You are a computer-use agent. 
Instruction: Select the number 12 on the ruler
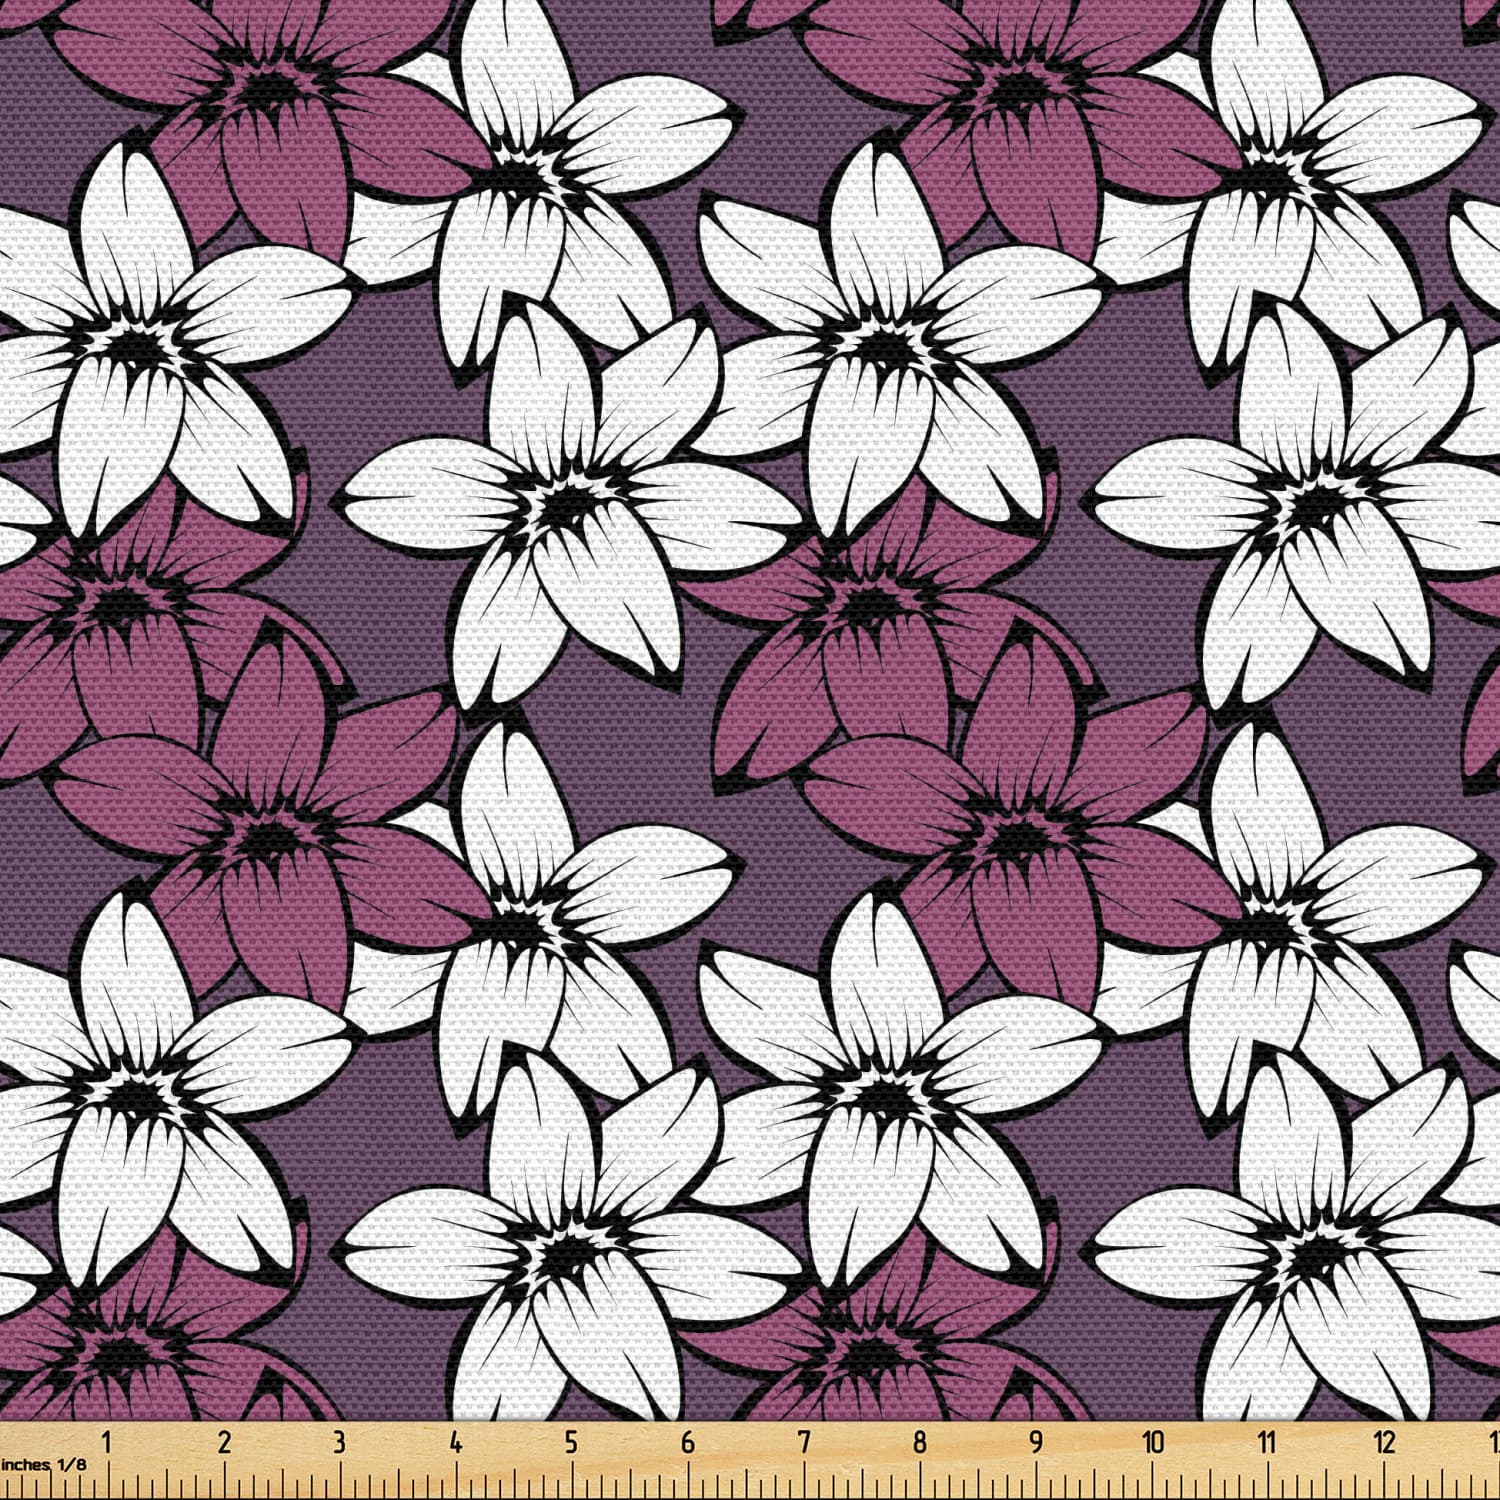[x=1385, y=1442]
